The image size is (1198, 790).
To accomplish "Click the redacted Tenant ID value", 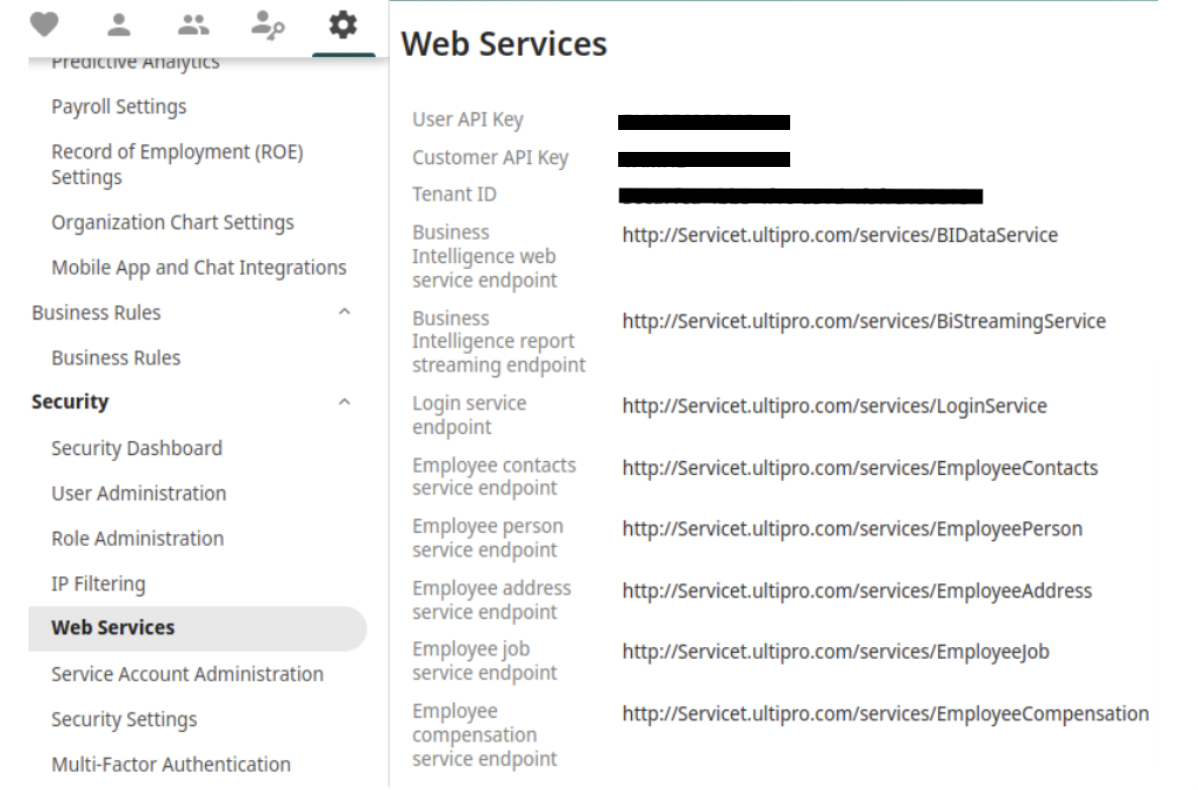I will point(801,196).
